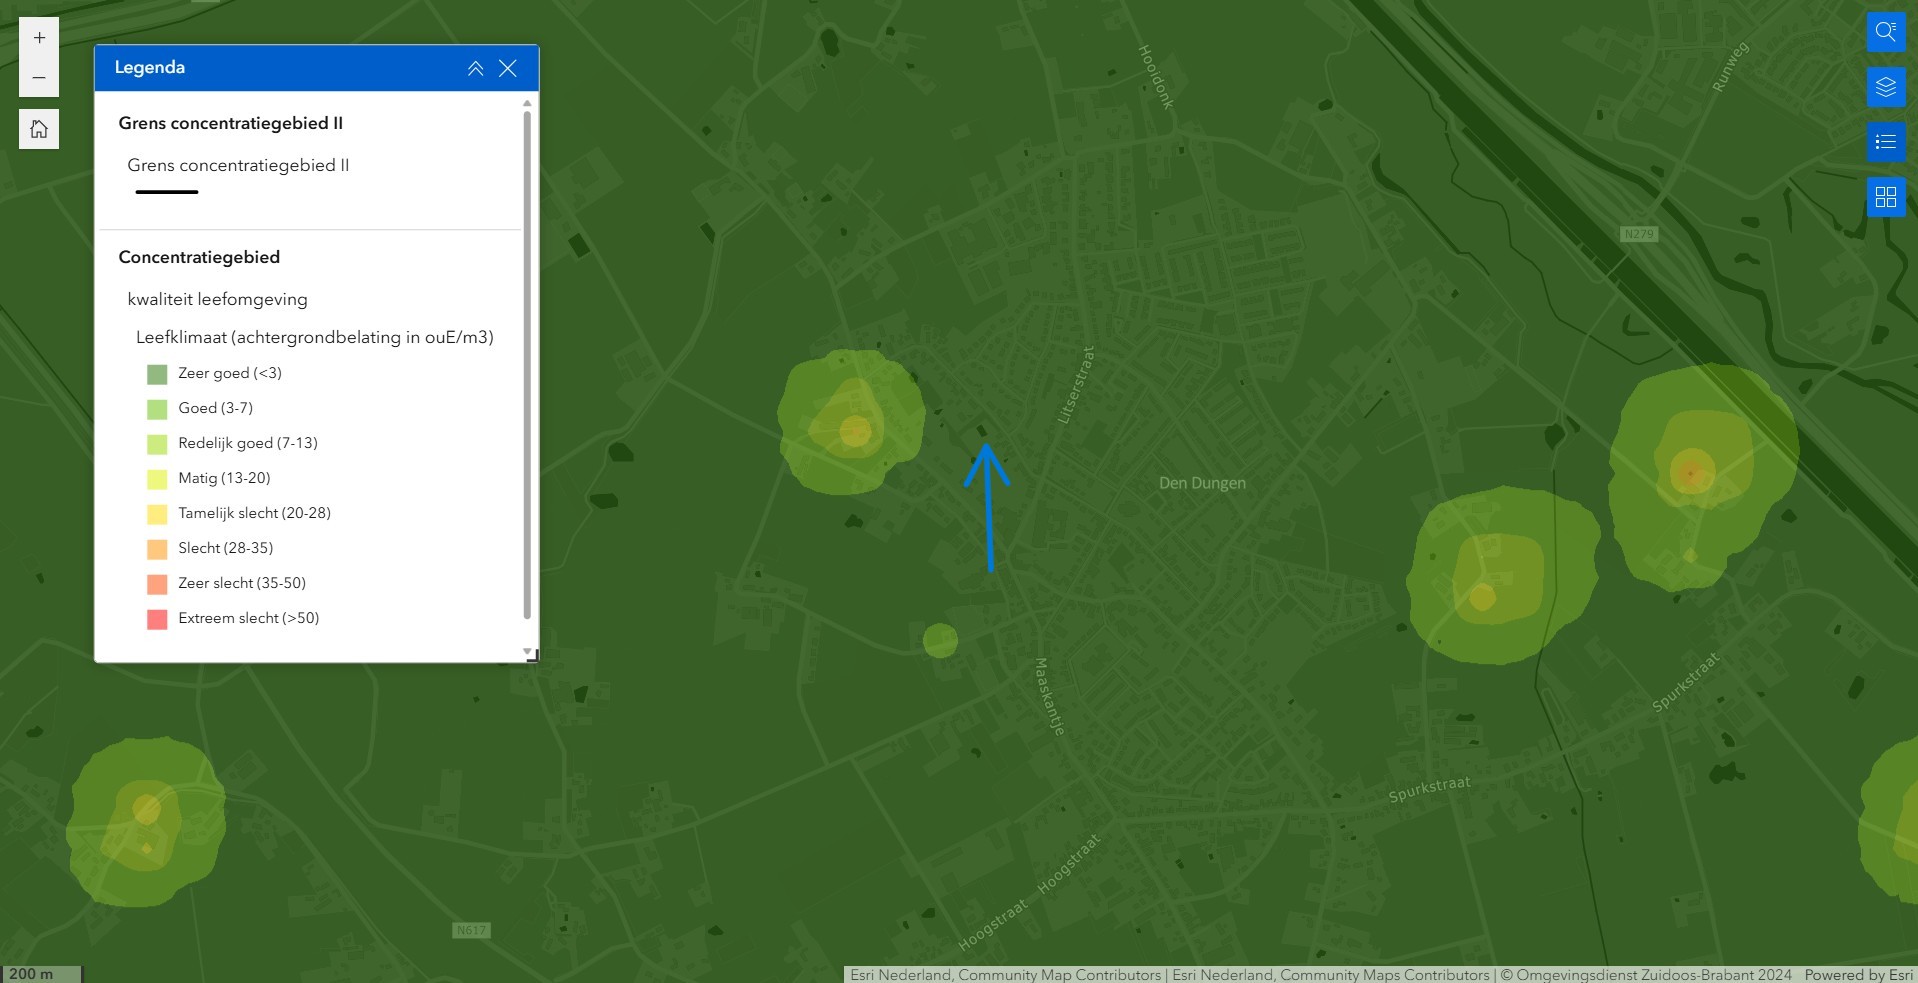Toggle the legend widget button
The image size is (1918, 983).
pos(1885,142)
